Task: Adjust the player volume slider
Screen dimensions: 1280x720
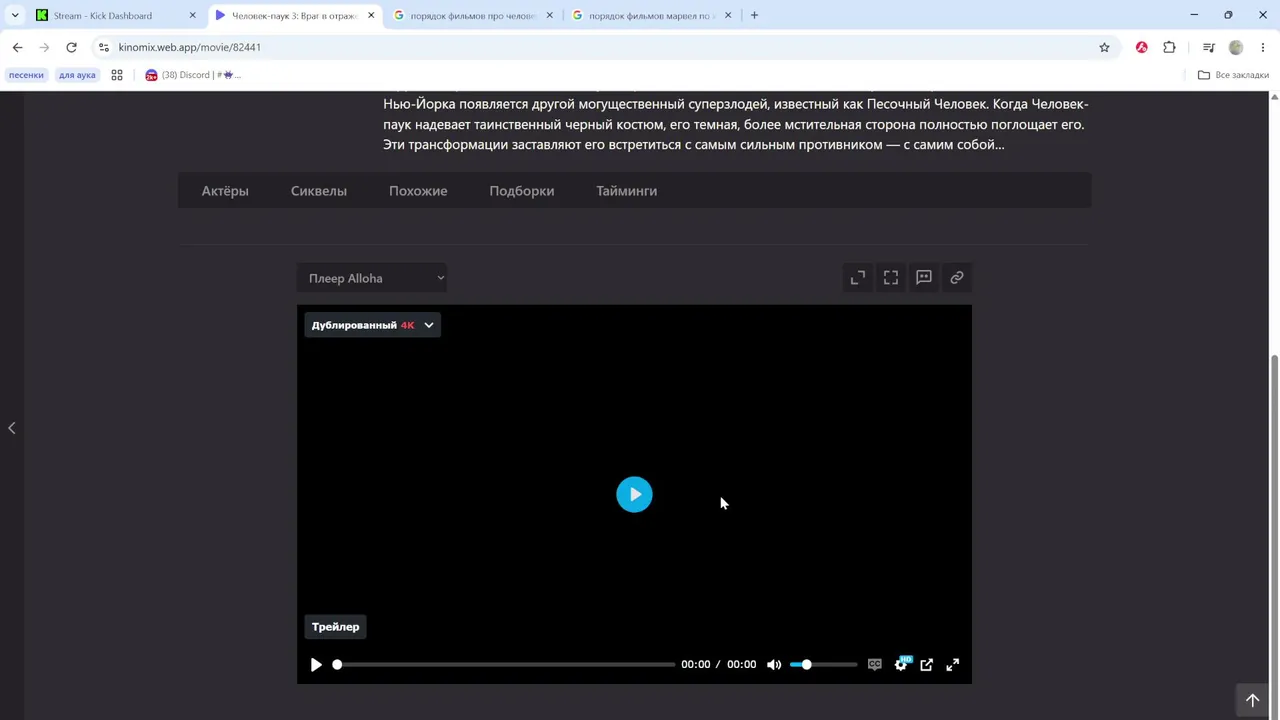Action: (824, 665)
